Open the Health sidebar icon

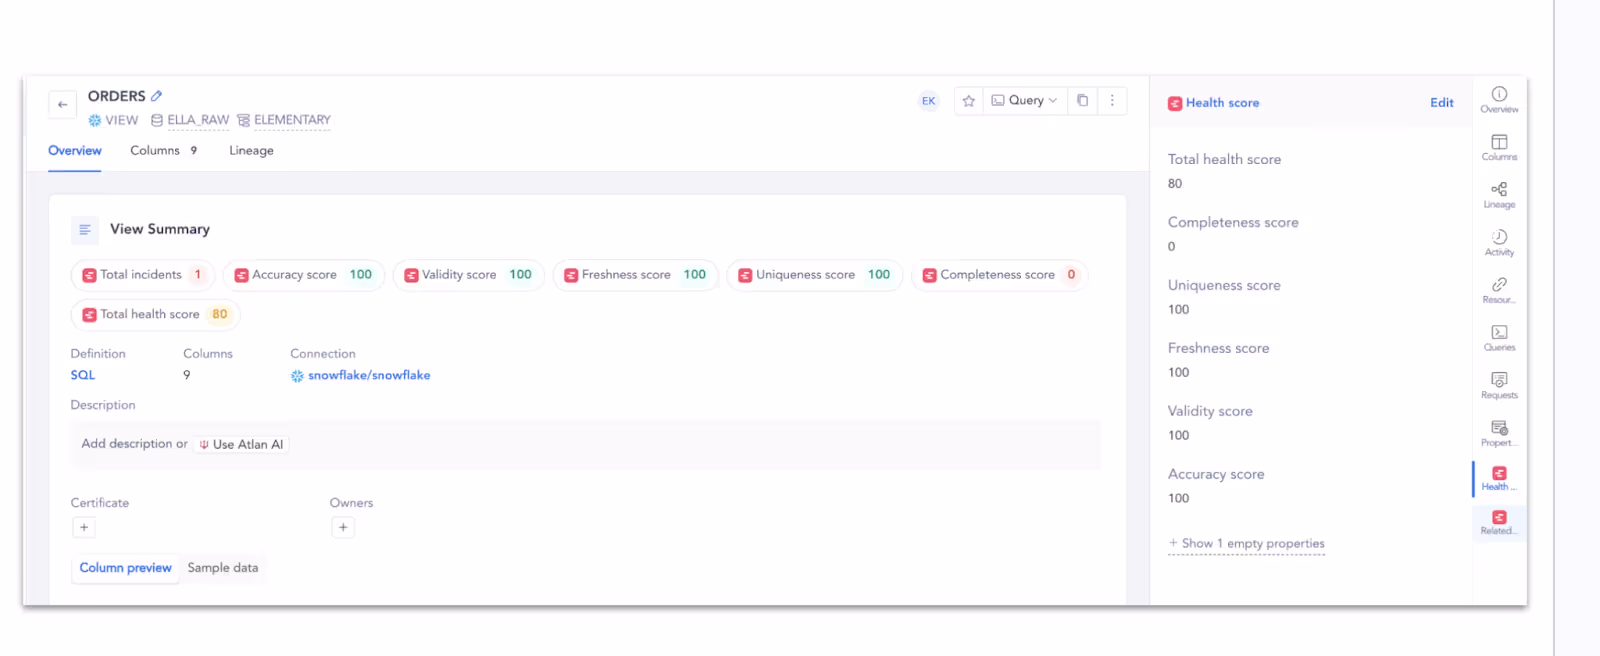pos(1499,479)
